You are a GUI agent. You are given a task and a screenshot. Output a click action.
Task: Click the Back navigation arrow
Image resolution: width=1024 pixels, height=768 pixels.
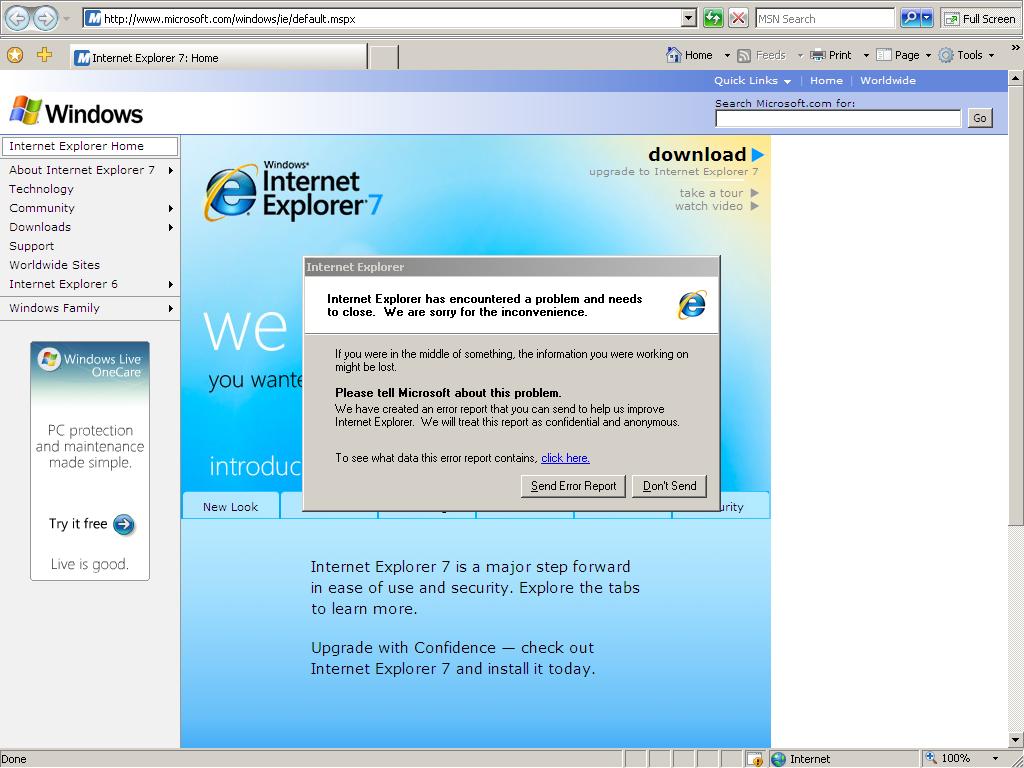pyautogui.click(x=18, y=18)
